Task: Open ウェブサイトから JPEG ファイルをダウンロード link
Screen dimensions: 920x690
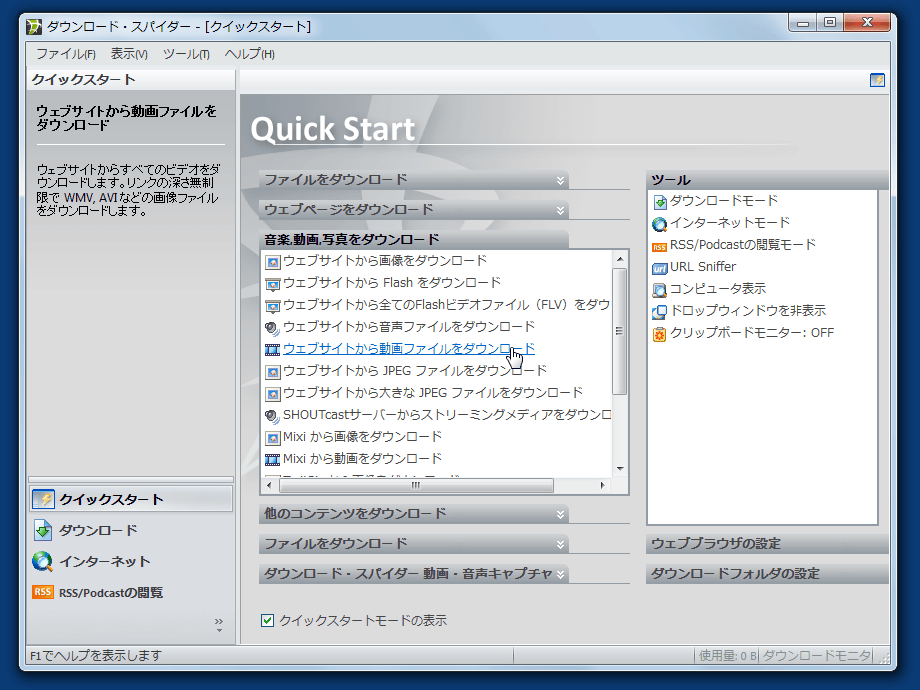Action: [x=415, y=371]
